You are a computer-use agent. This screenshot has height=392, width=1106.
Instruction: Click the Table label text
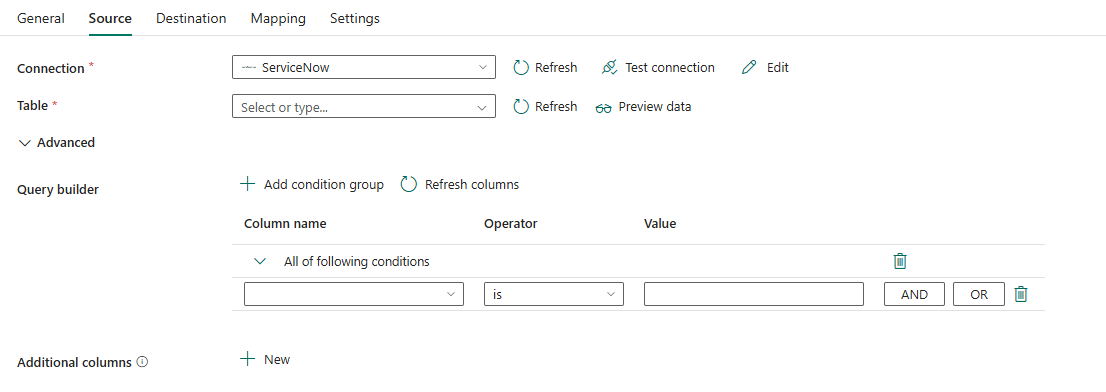(32, 105)
